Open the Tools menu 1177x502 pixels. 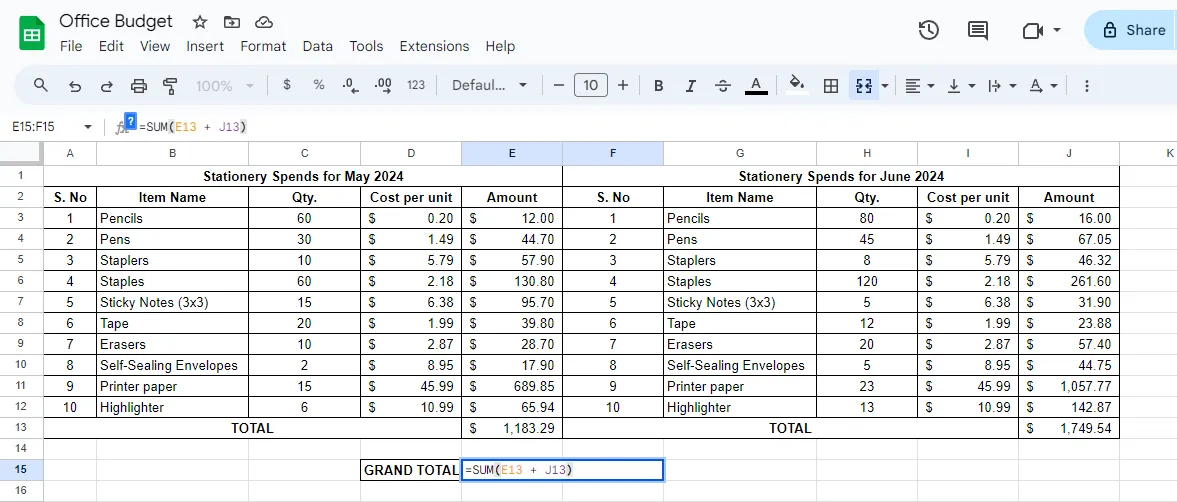pyautogui.click(x=366, y=46)
